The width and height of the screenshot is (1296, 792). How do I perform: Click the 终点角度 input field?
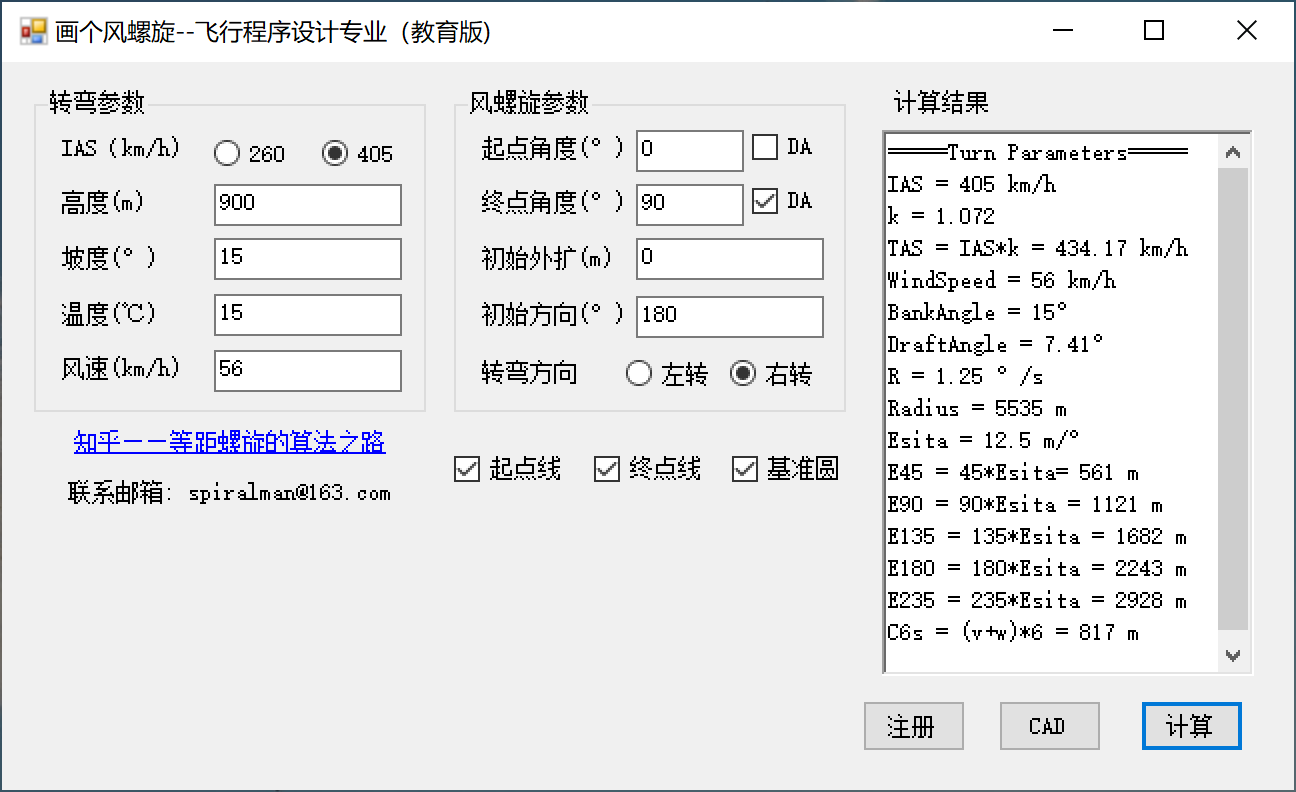[690, 204]
